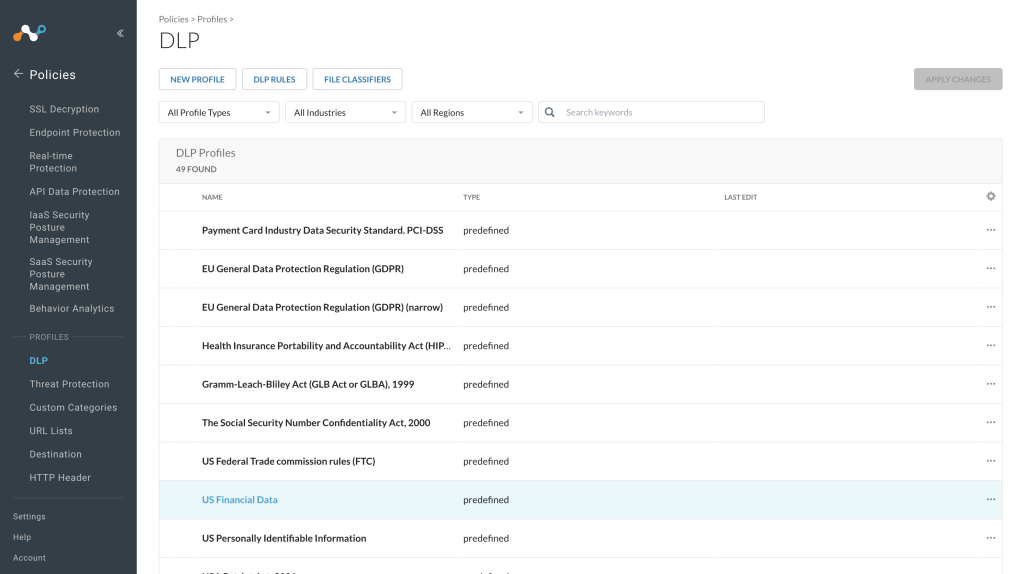Open Account in sidebar
This screenshot has height=574, width=1024.
click(29, 558)
